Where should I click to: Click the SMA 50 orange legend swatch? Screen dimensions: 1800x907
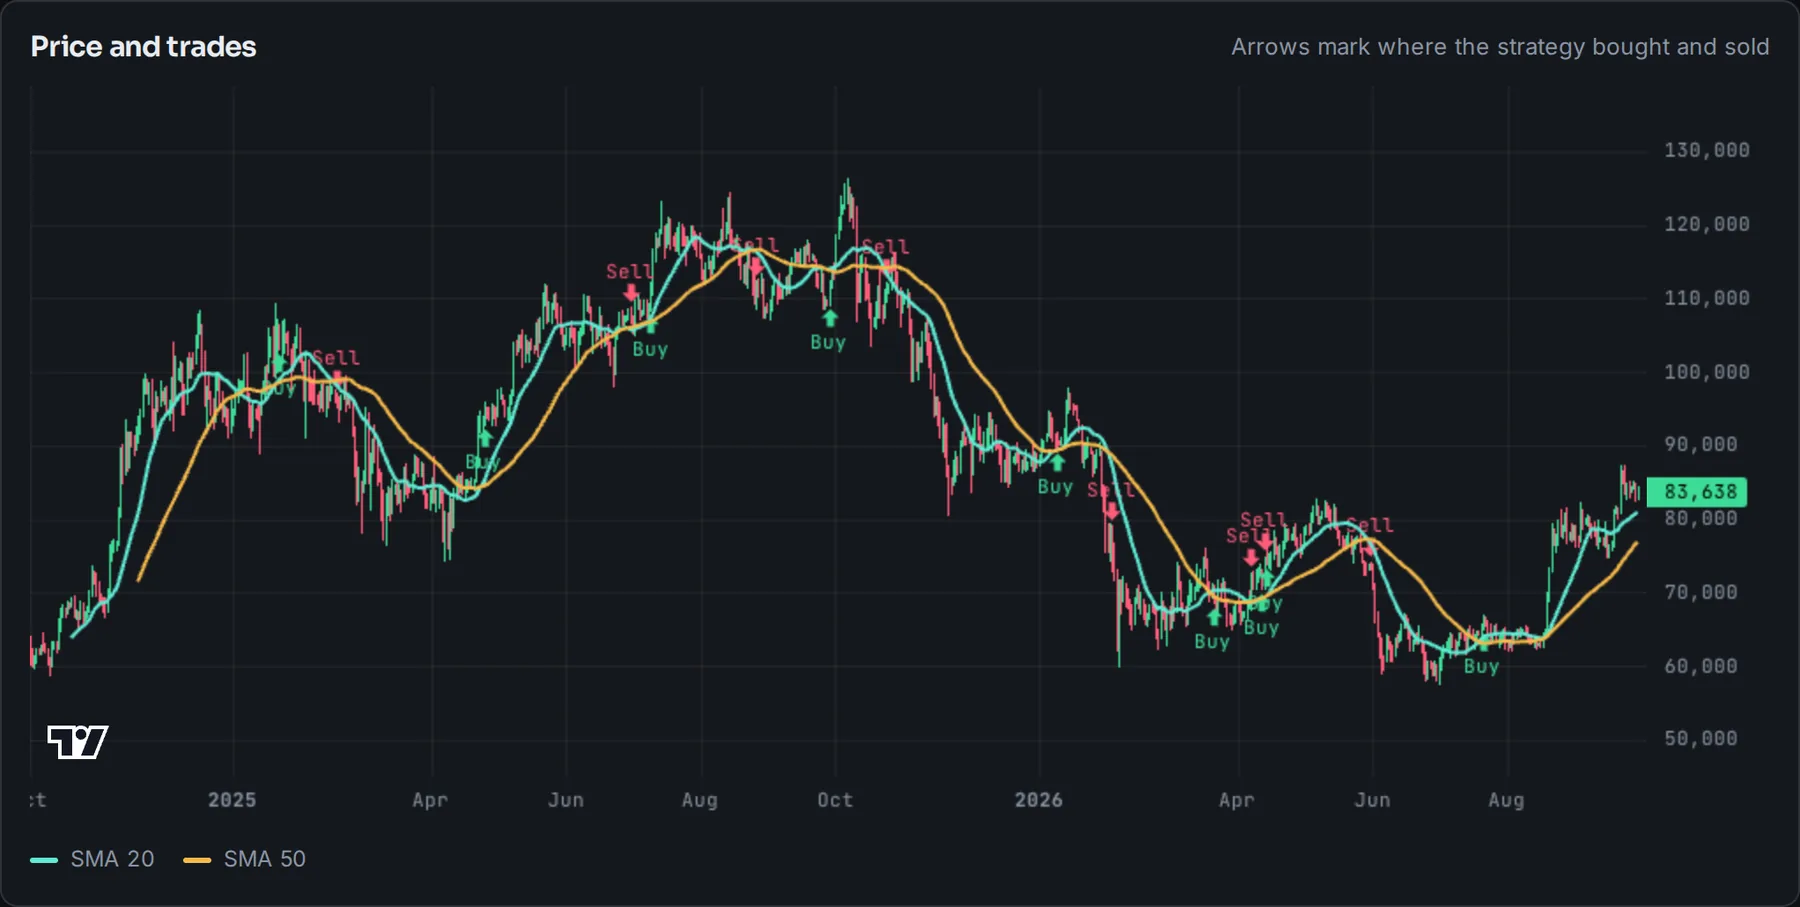tap(197, 860)
